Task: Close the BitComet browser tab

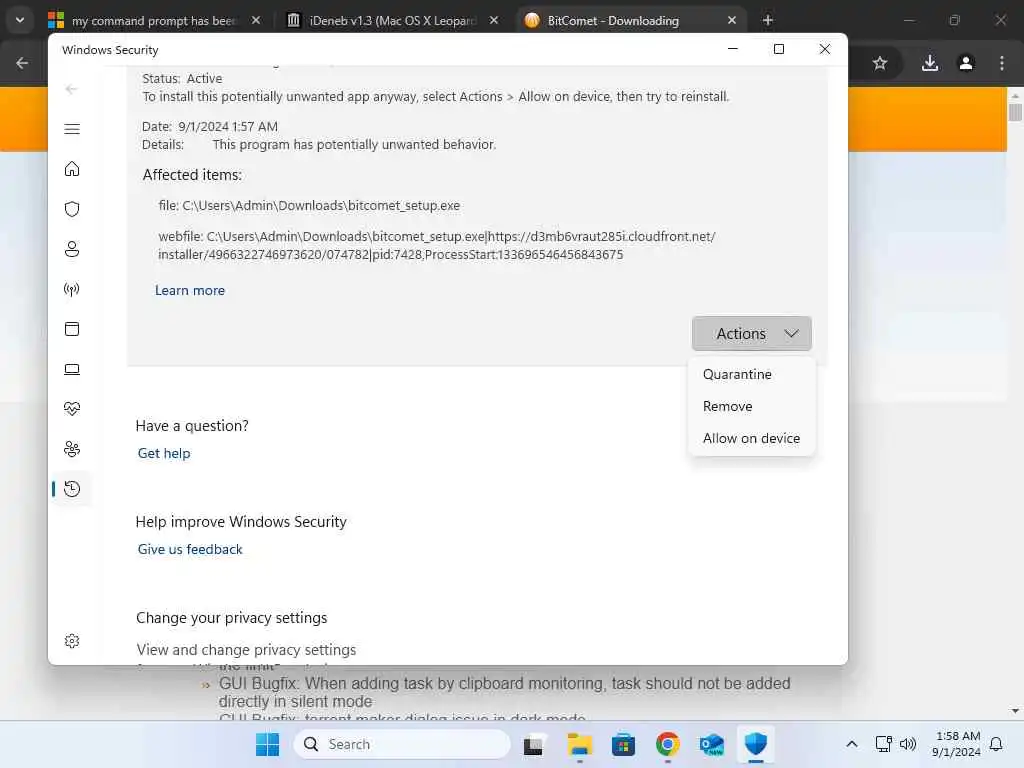Action: 731,21
